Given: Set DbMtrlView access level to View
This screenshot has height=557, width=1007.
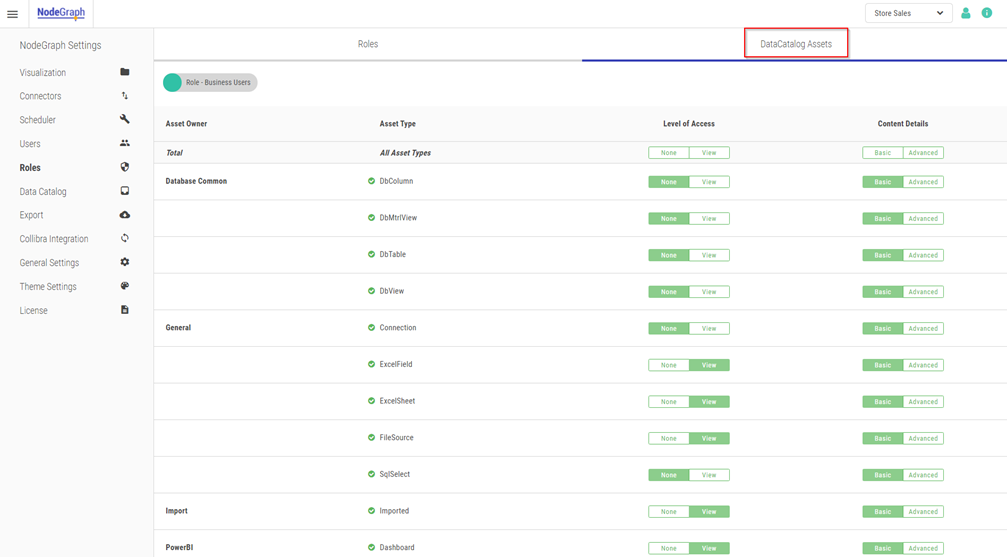Looking at the screenshot, I should (x=709, y=218).
